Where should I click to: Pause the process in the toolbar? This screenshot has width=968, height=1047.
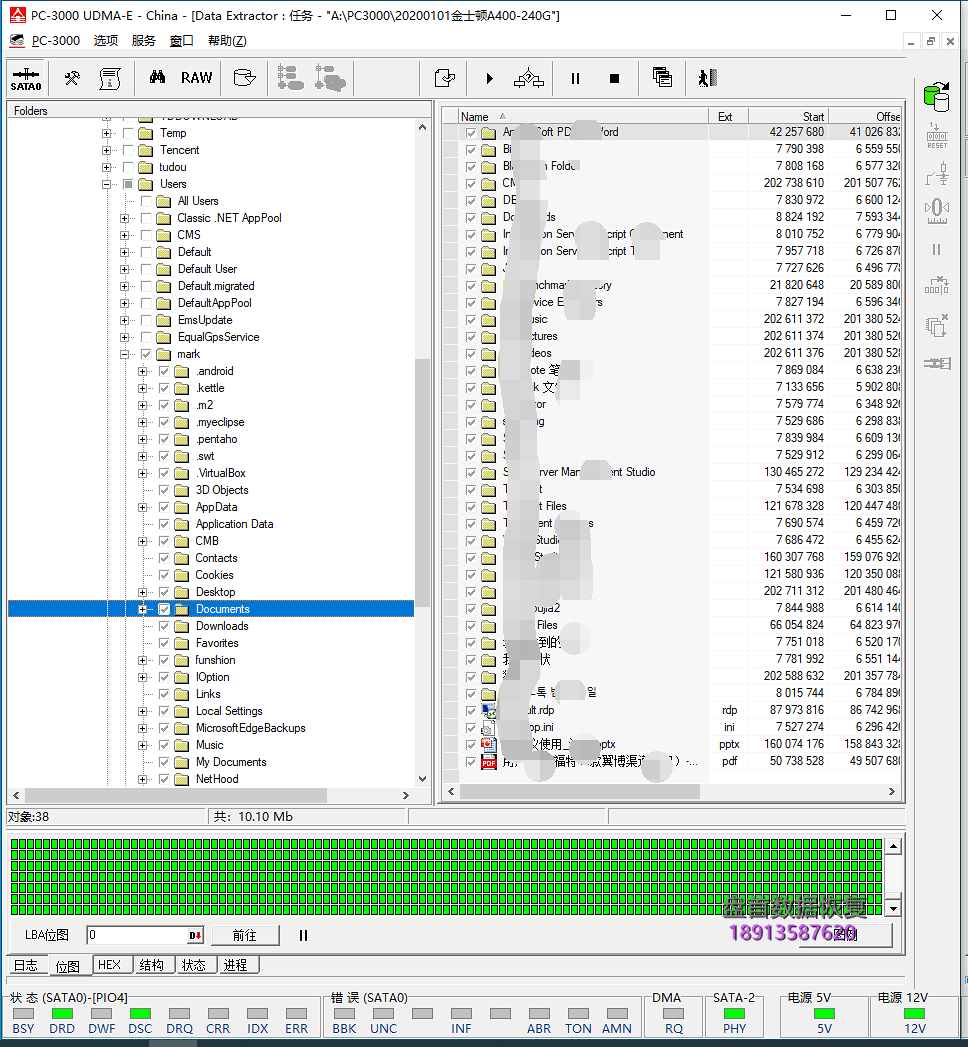pos(575,79)
